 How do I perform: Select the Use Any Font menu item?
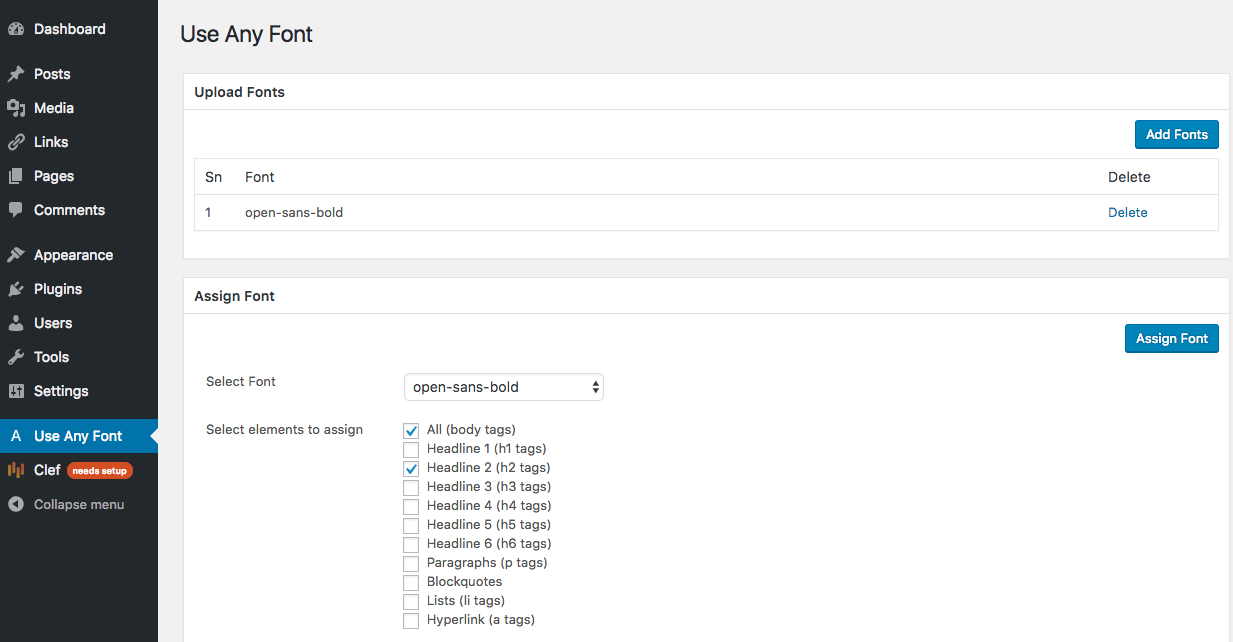pos(79,436)
